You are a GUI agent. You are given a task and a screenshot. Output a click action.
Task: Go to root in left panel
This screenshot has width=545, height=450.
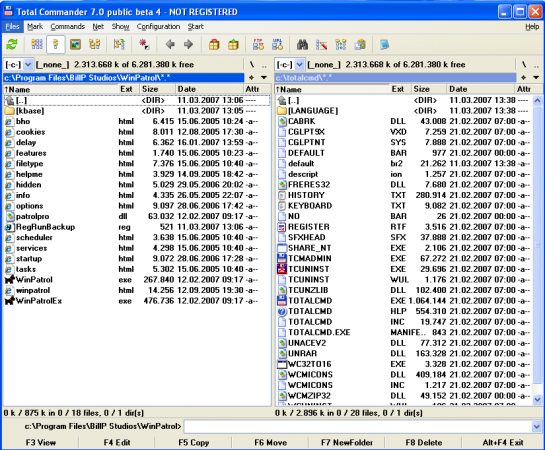point(252,65)
